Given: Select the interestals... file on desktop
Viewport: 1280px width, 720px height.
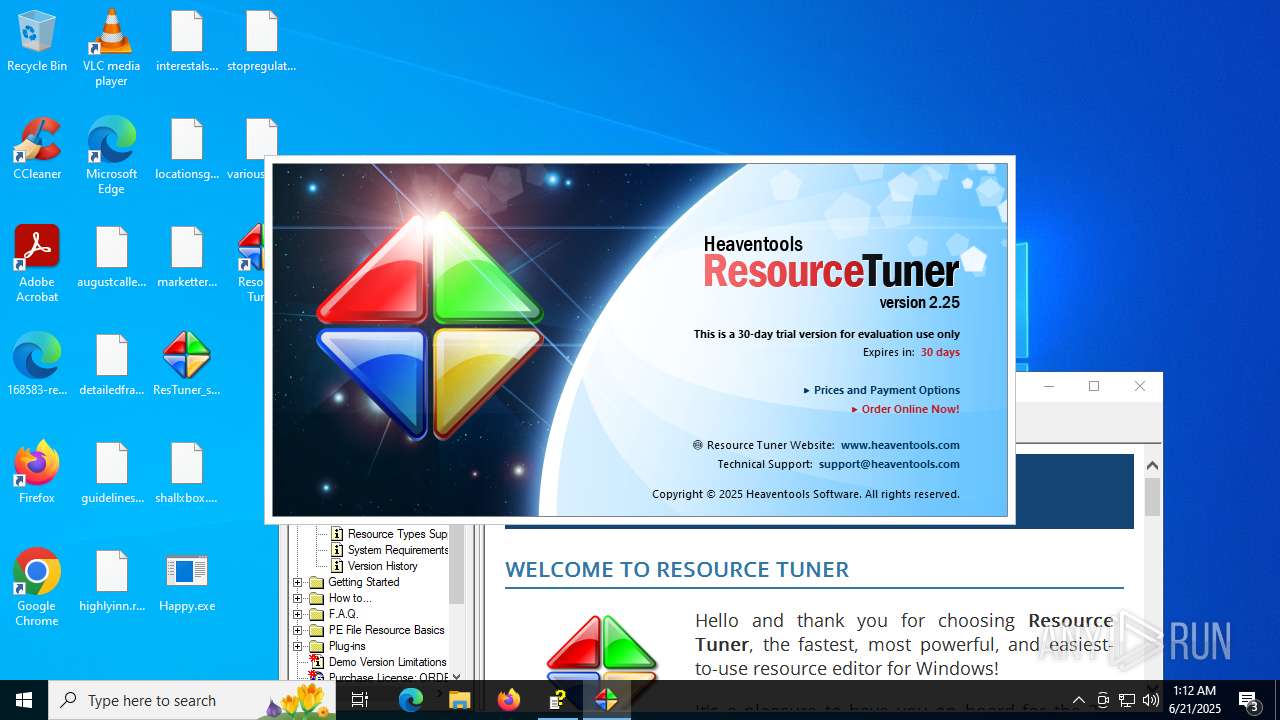Looking at the screenshot, I should click(x=187, y=42).
